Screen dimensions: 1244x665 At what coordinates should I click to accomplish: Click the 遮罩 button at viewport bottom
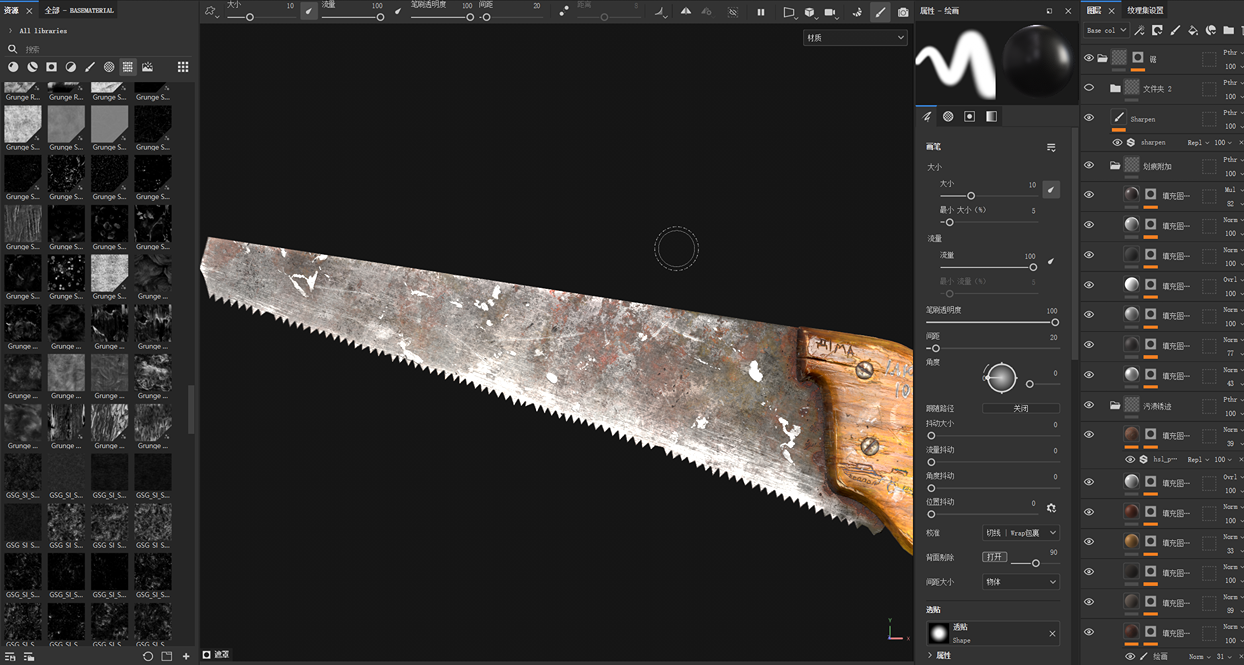pos(216,655)
